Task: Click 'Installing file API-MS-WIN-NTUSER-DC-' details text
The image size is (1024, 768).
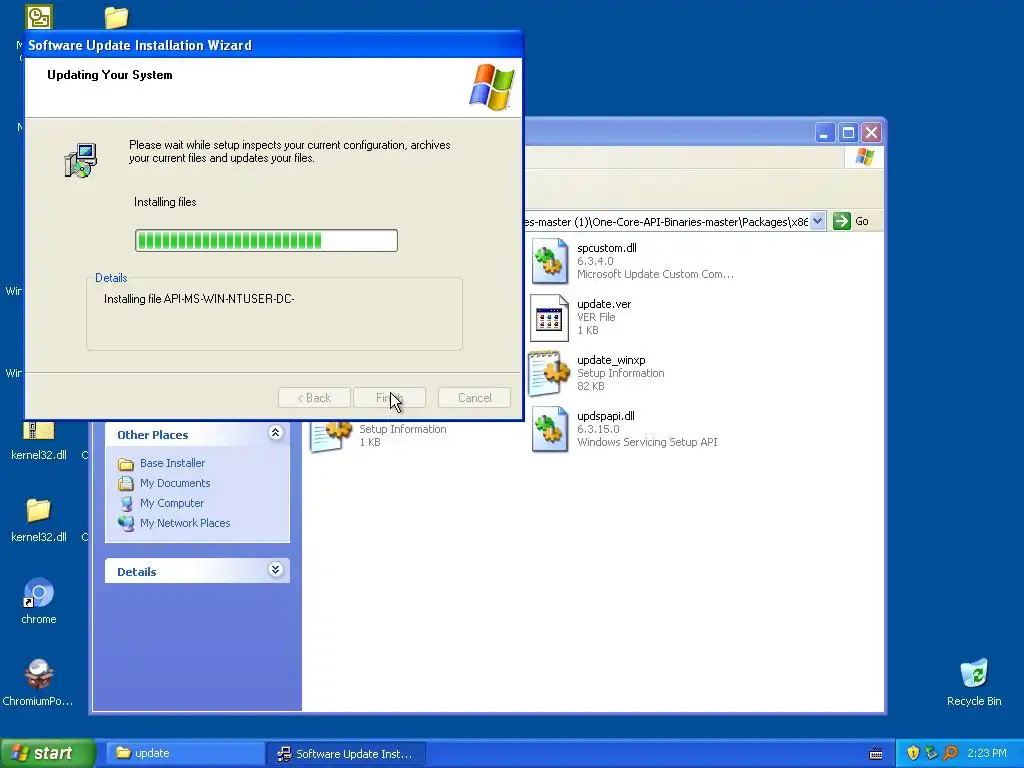Action: pyautogui.click(x=199, y=299)
